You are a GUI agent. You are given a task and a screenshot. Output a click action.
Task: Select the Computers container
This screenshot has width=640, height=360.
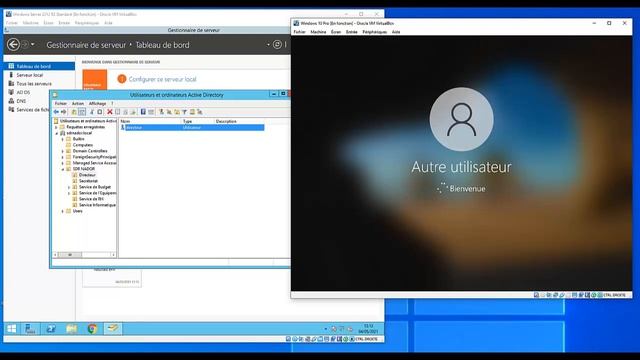tap(82, 145)
